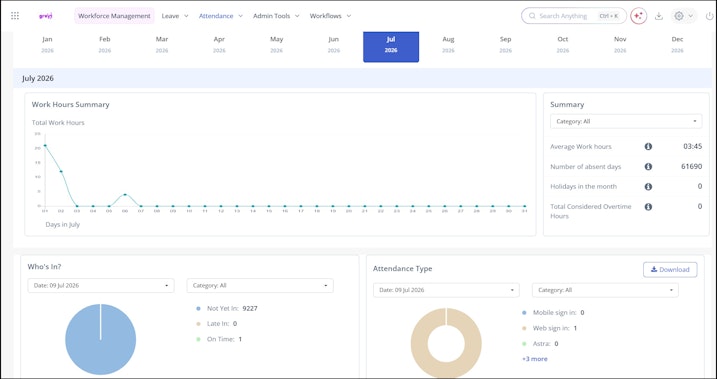Image resolution: width=717 pixels, height=379 pixels.
Task: Click the power logout icon
Action: click(x=709, y=16)
